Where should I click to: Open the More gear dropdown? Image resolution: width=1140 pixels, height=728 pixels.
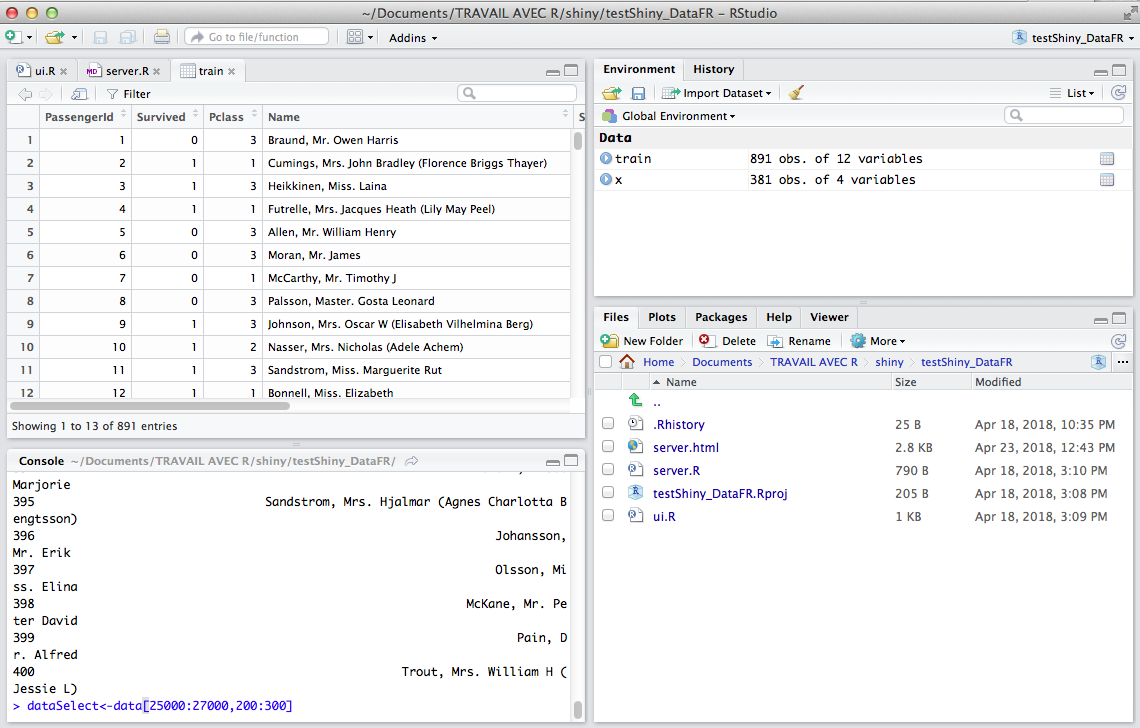click(878, 341)
